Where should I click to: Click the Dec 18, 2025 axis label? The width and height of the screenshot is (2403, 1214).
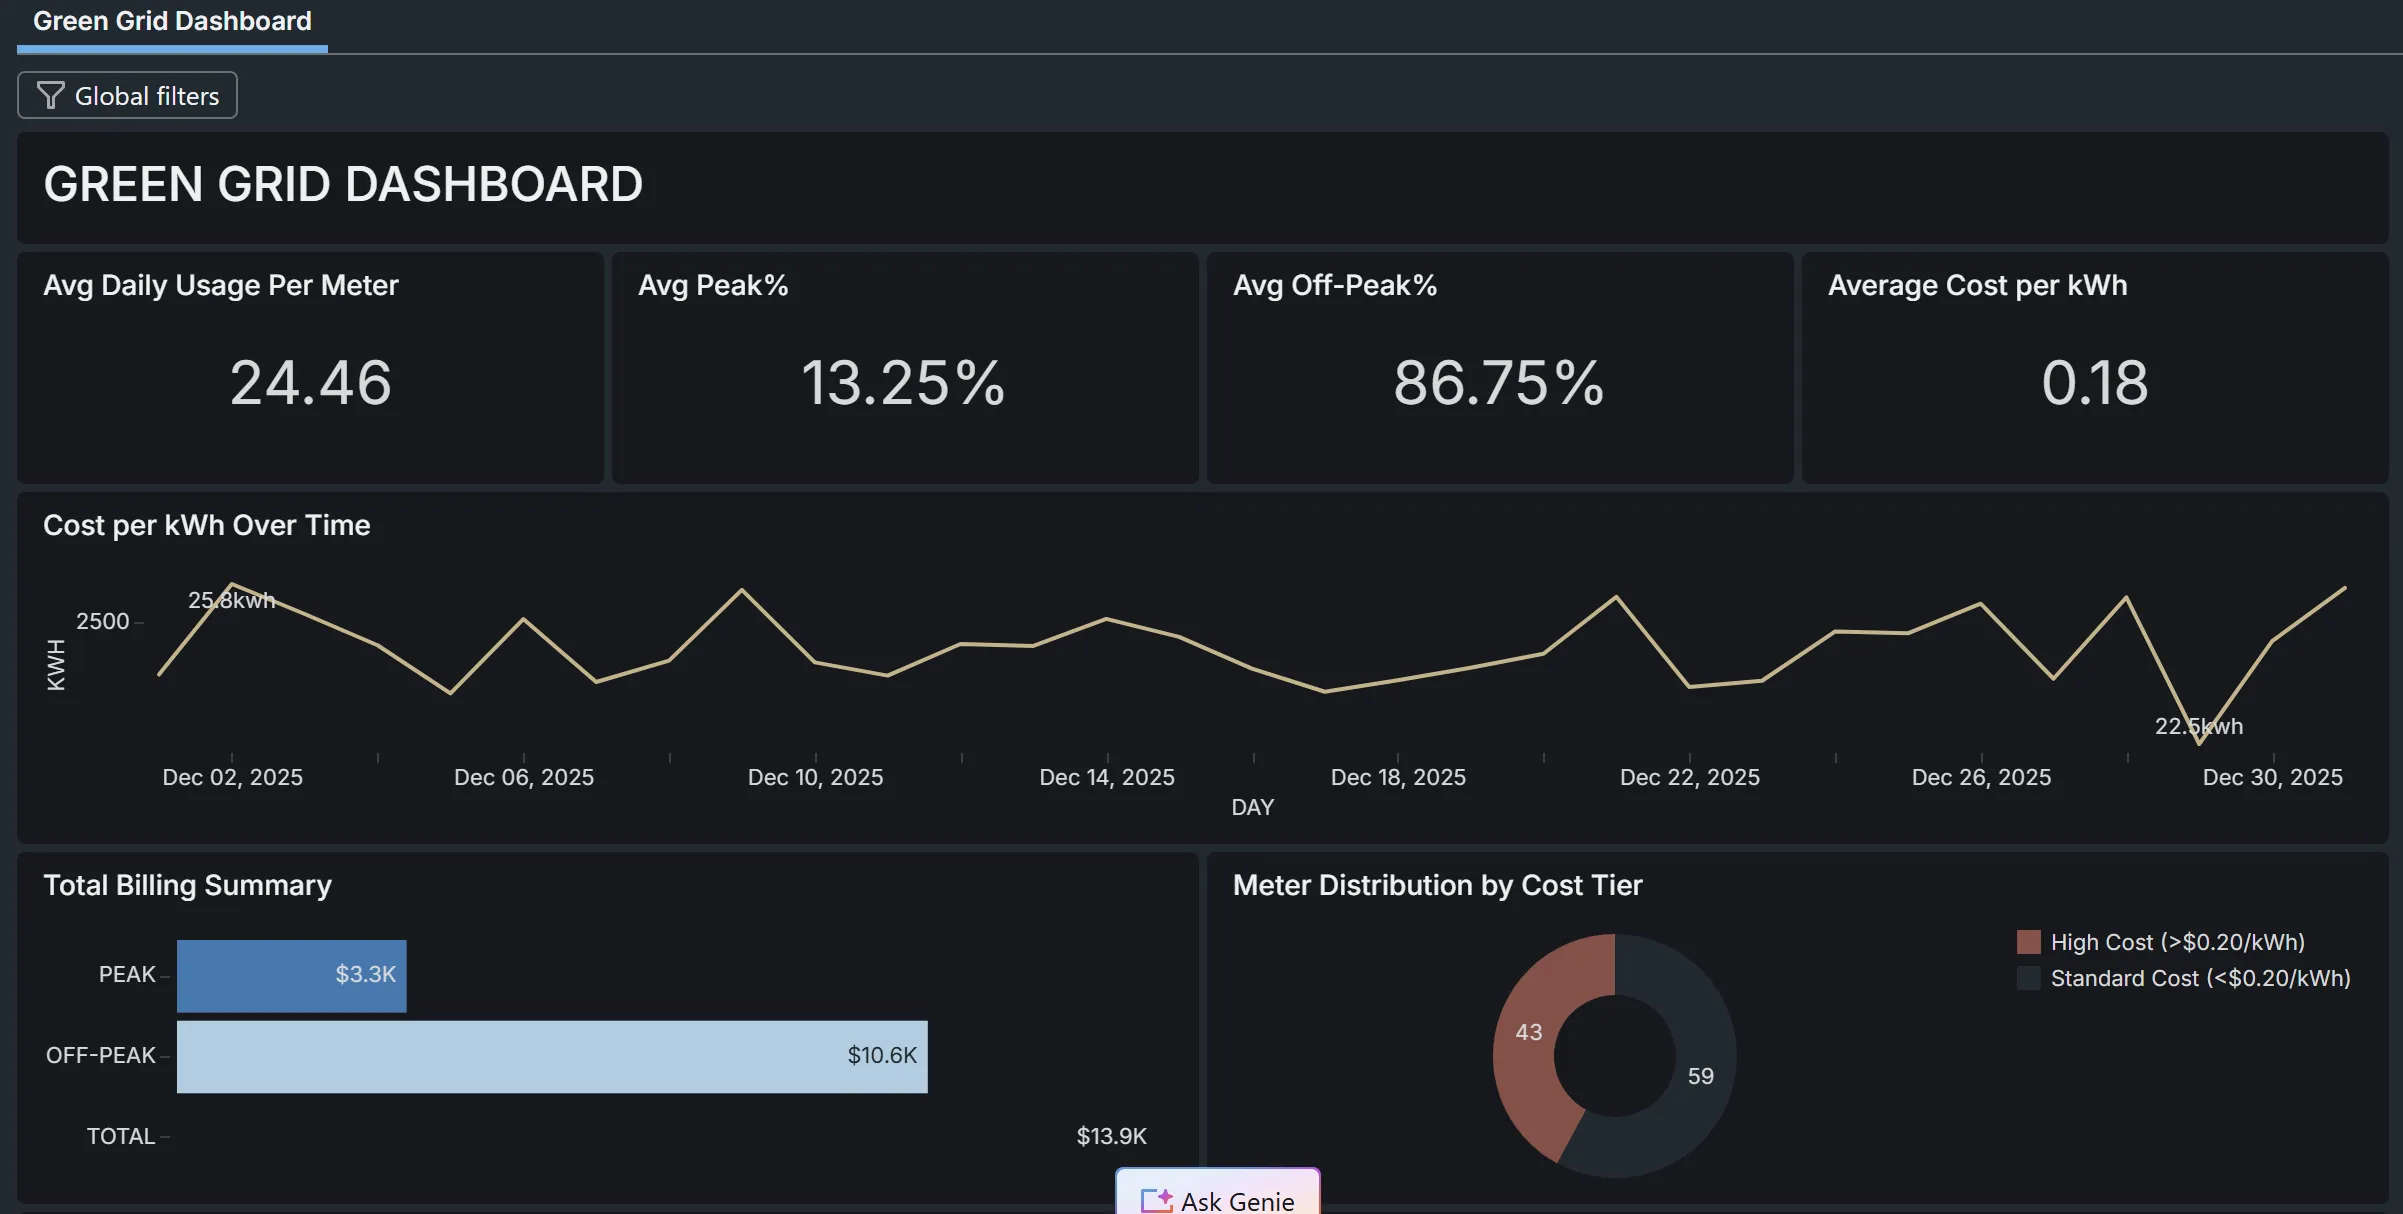click(1398, 777)
